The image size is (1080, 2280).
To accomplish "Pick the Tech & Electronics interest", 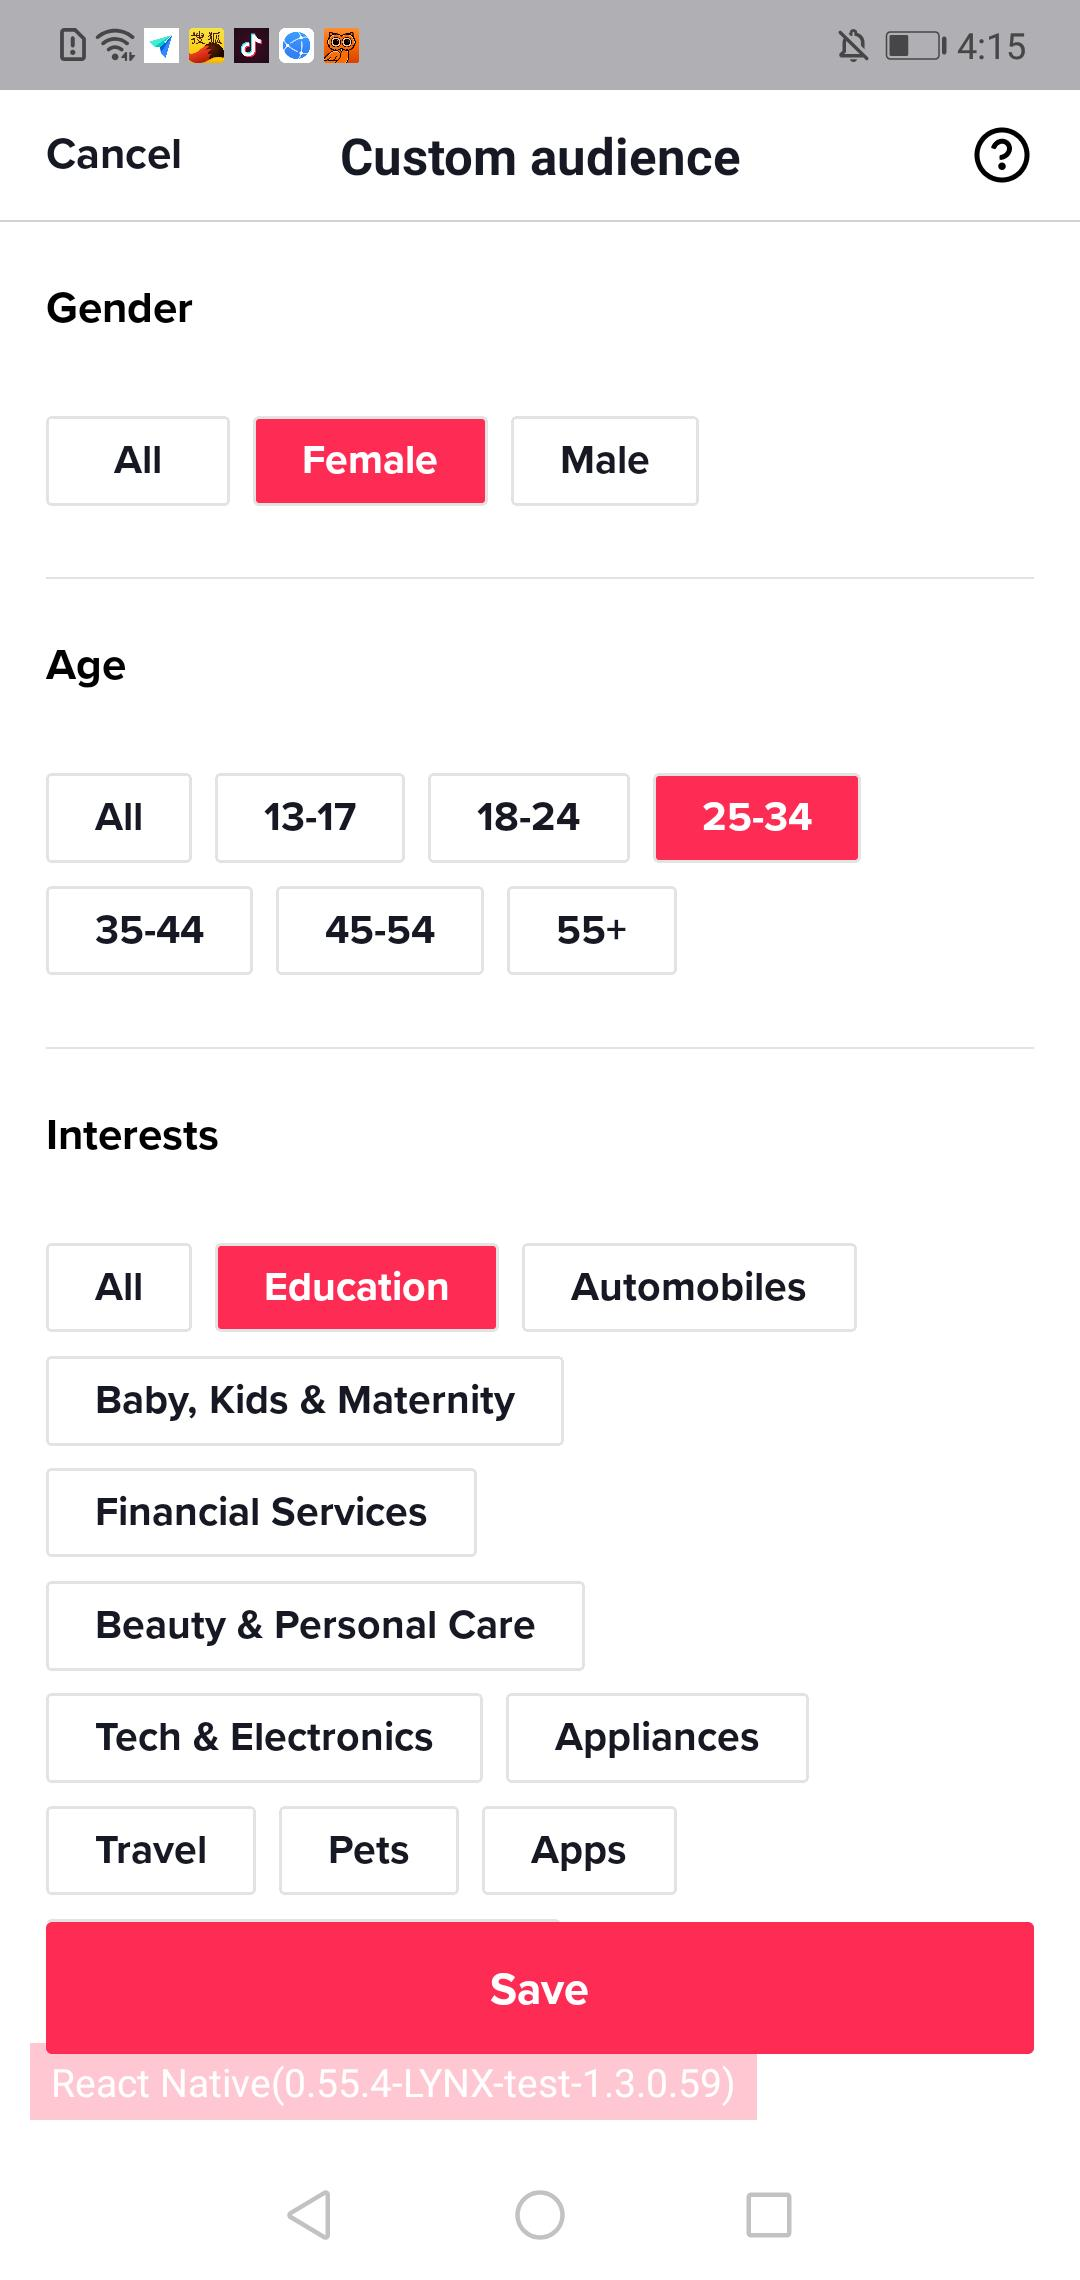I will (x=264, y=1737).
